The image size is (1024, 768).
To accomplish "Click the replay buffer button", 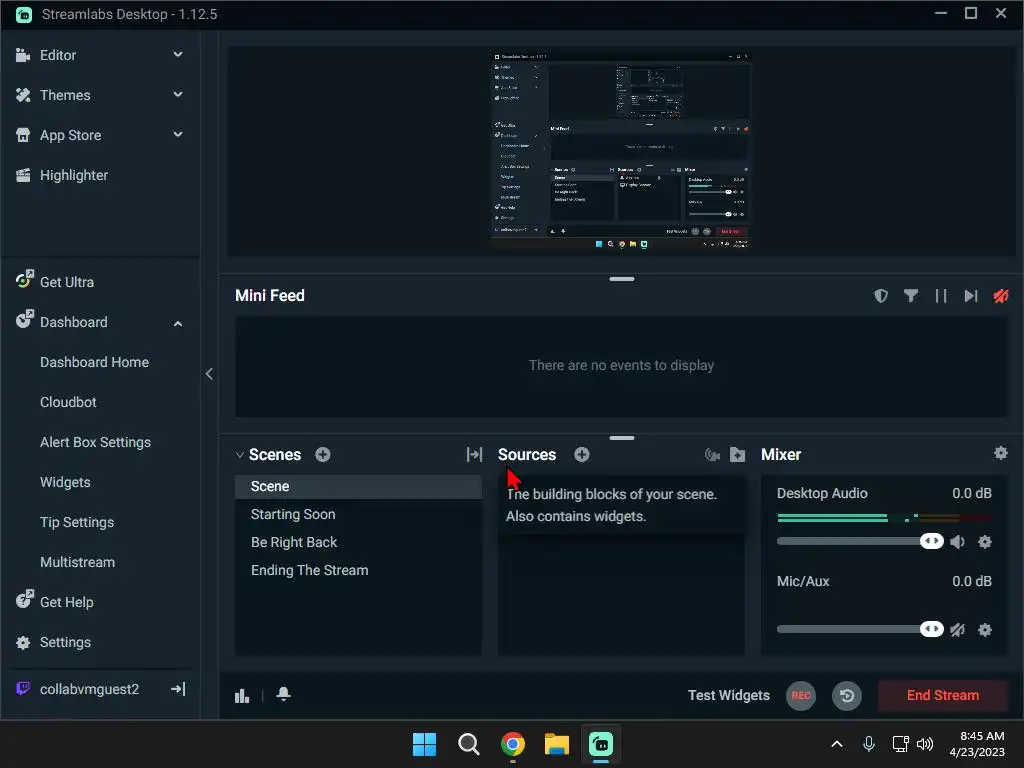I will pos(846,696).
